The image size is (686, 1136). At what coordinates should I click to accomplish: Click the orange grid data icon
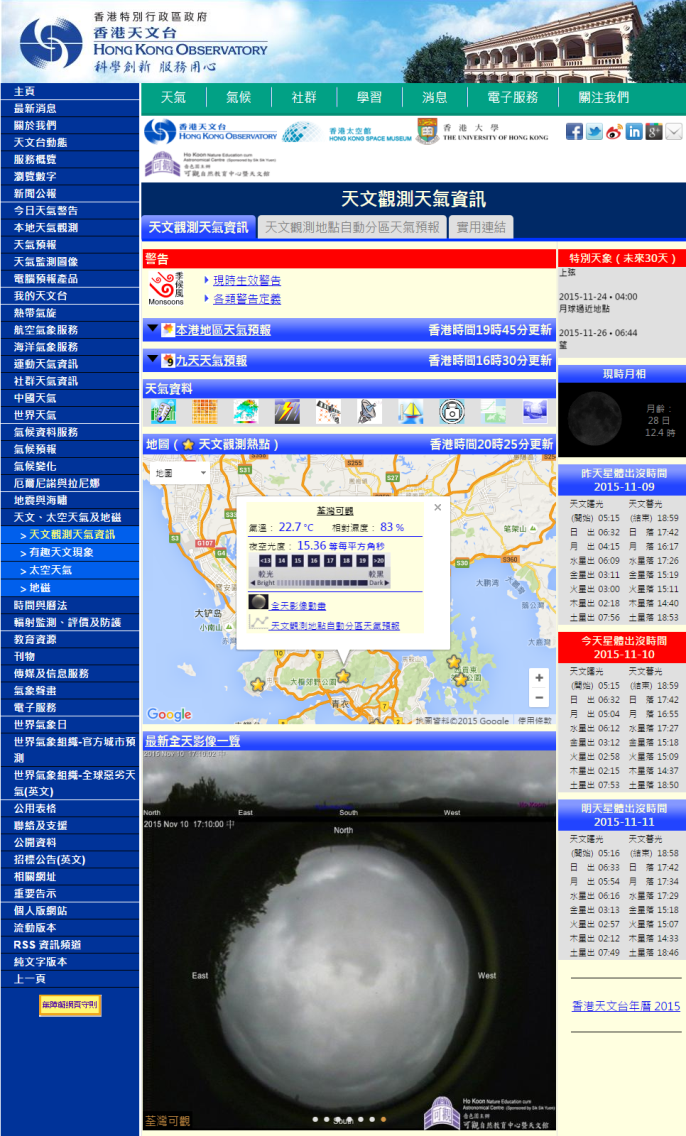[x=204, y=412]
